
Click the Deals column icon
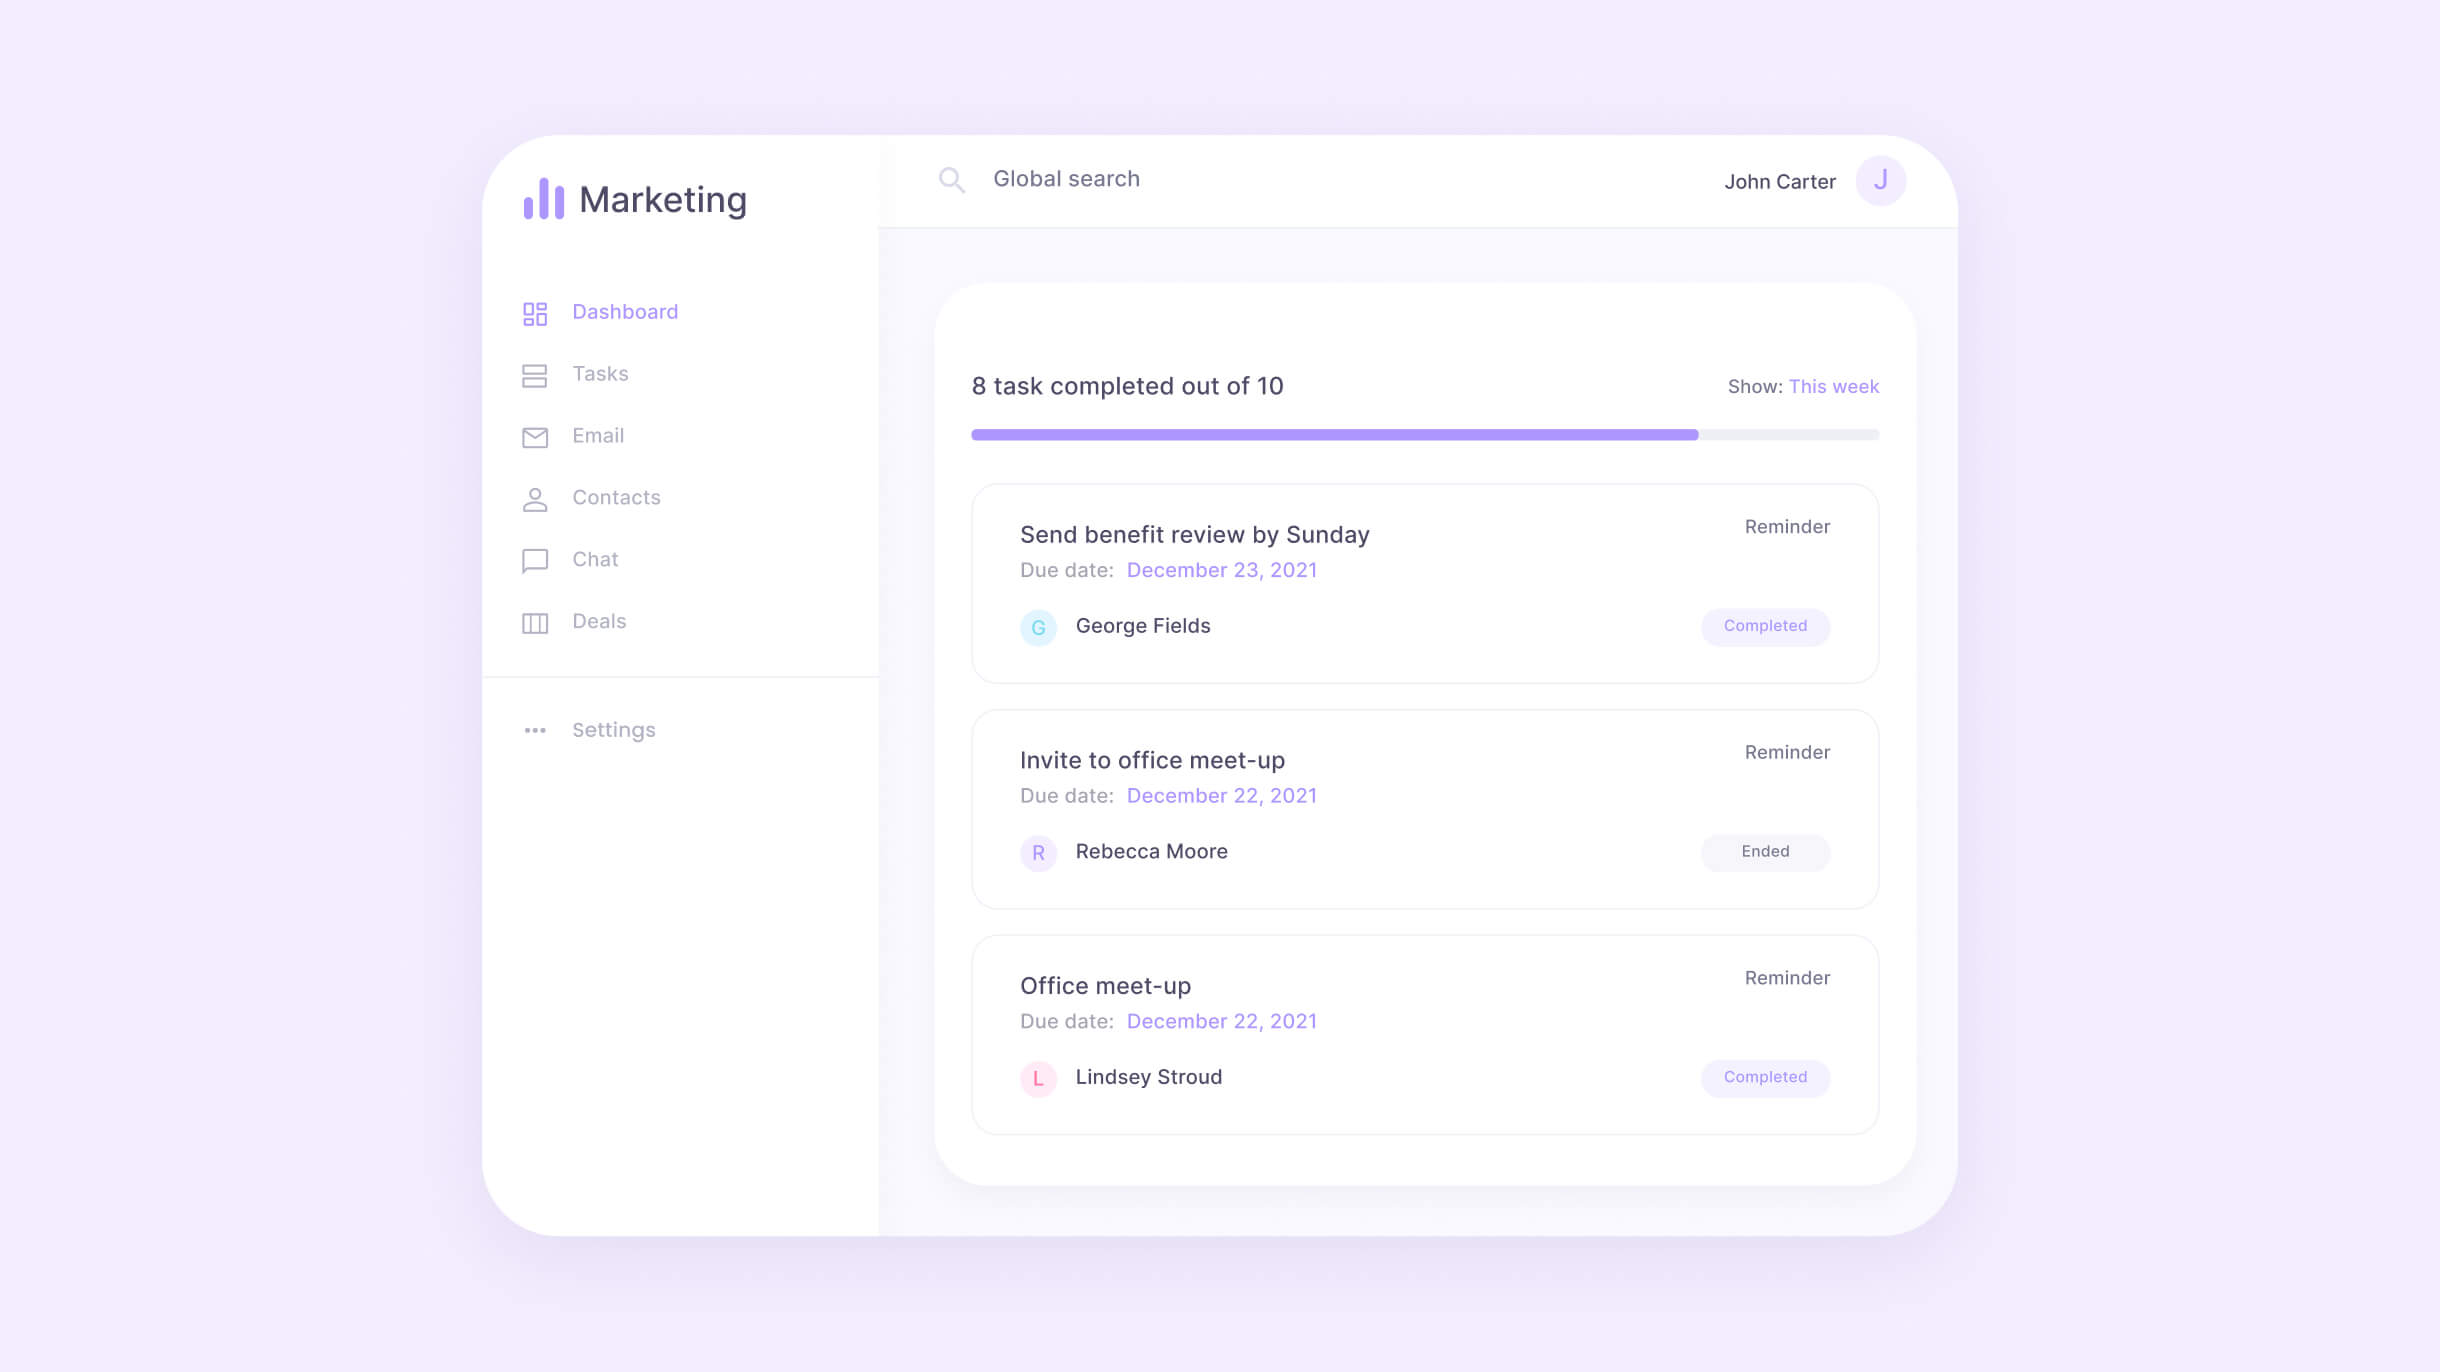535,622
